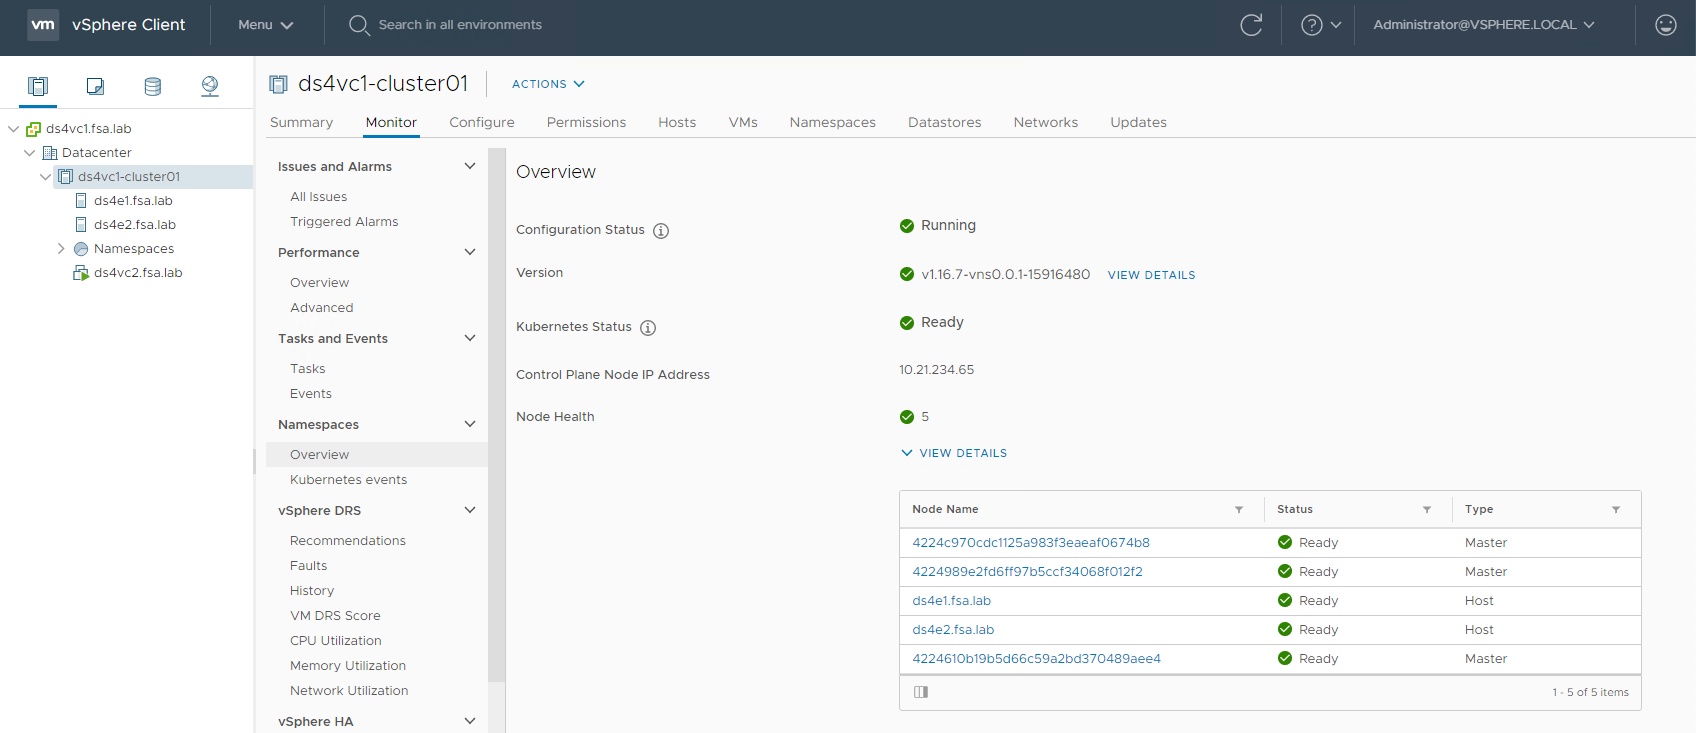The width and height of the screenshot is (1696, 733).
Task: Switch to the Networks tab
Action: coord(1045,122)
